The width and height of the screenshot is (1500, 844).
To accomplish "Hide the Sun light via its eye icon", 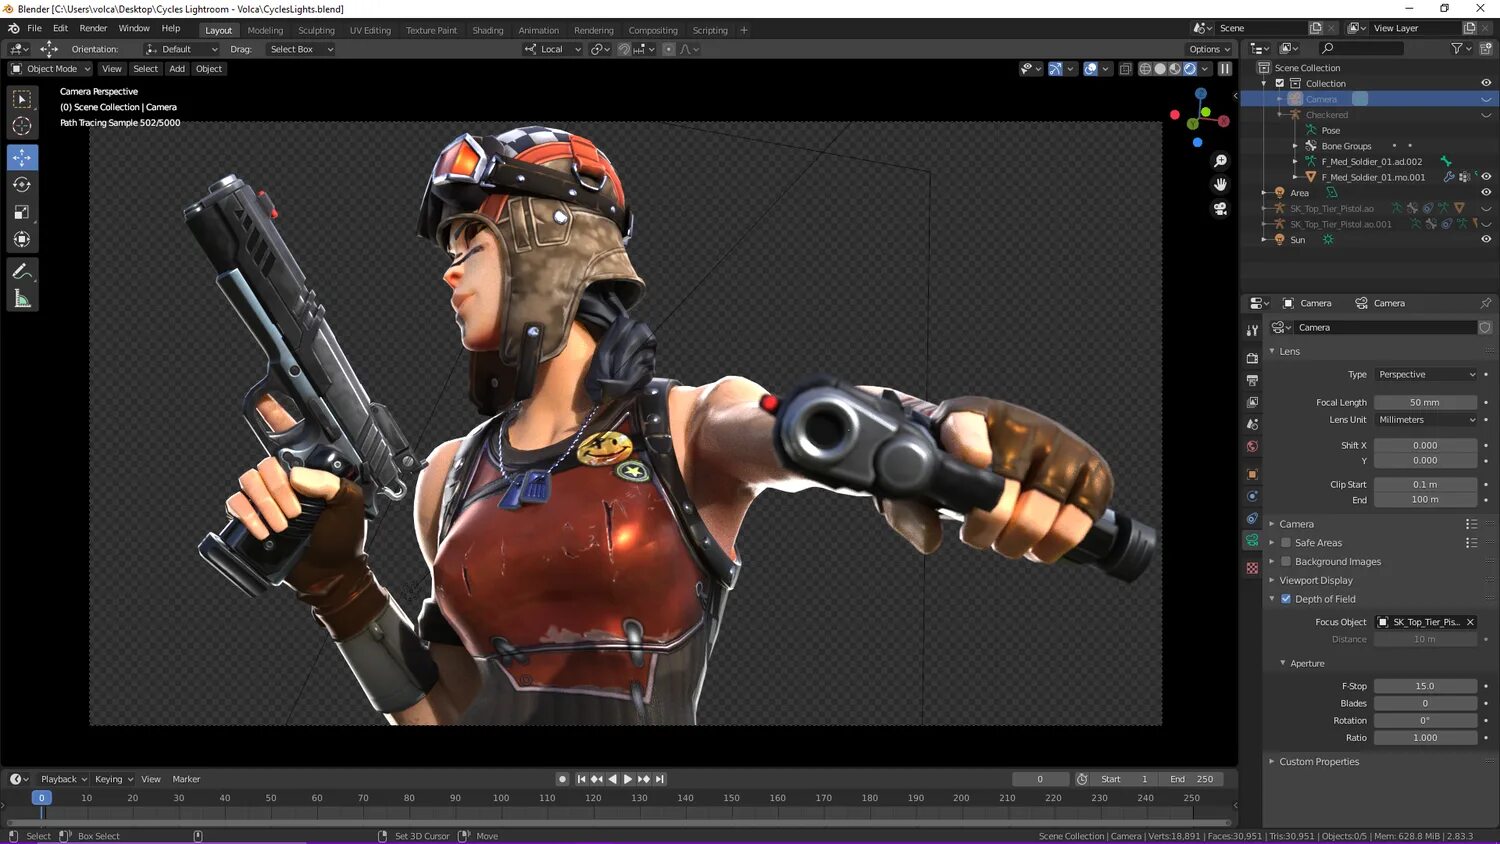I will point(1486,239).
